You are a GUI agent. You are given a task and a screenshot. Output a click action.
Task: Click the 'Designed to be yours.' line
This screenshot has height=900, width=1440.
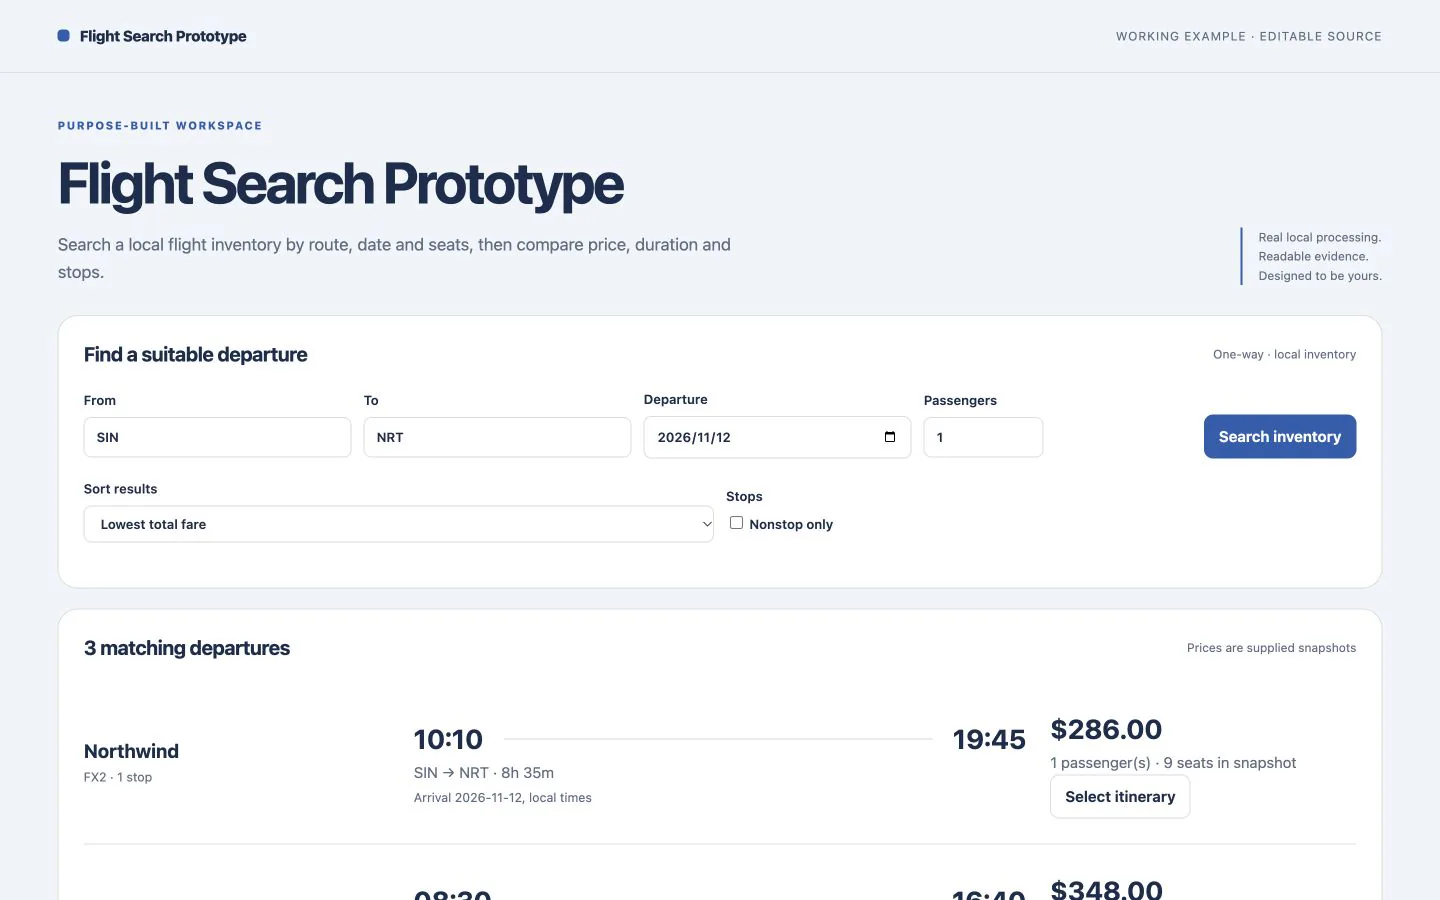tap(1320, 276)
